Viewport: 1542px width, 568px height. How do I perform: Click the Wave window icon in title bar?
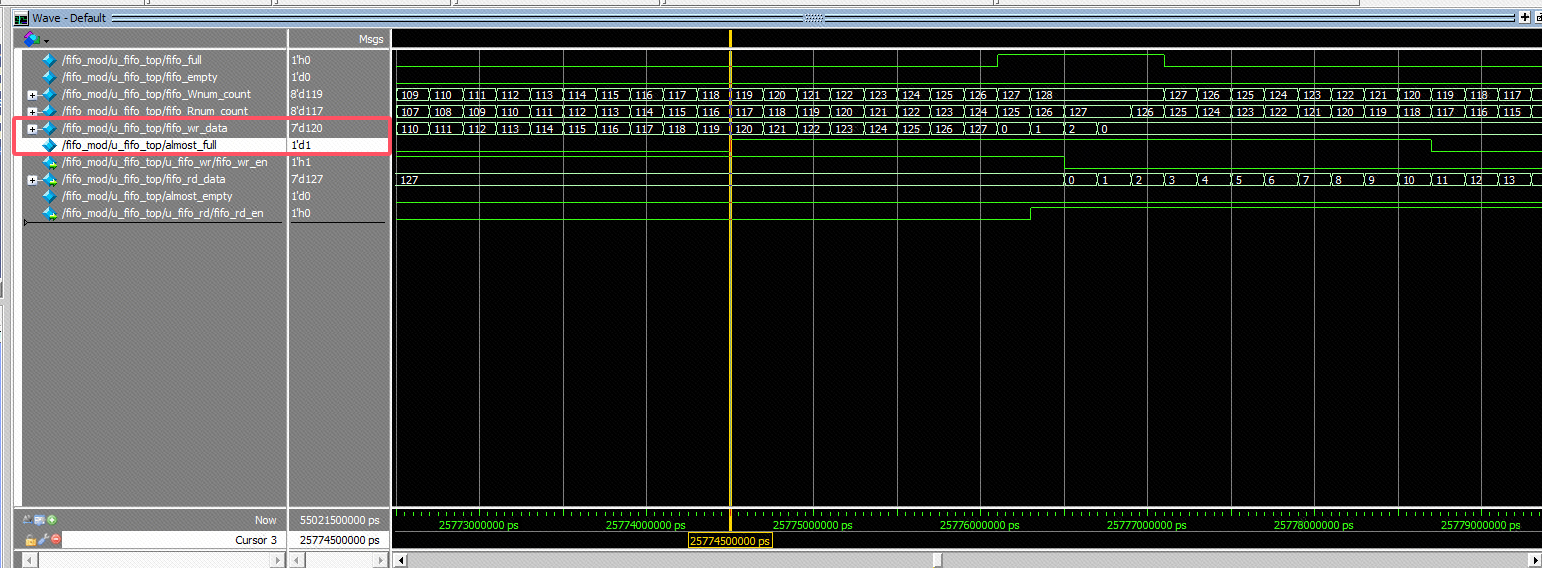(x=20, y=18)
